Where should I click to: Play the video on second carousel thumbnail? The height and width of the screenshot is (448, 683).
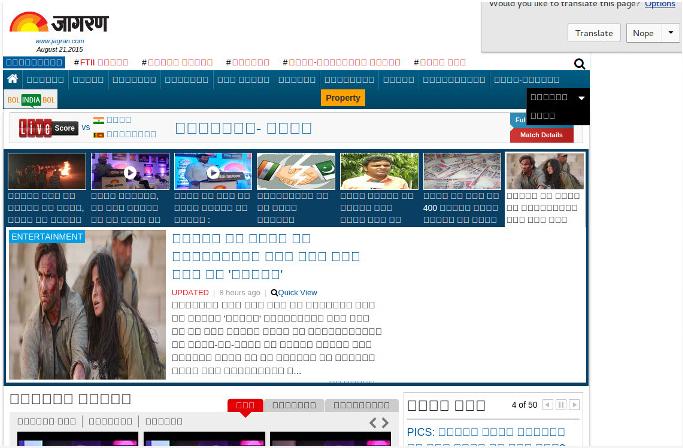[130, 173]
